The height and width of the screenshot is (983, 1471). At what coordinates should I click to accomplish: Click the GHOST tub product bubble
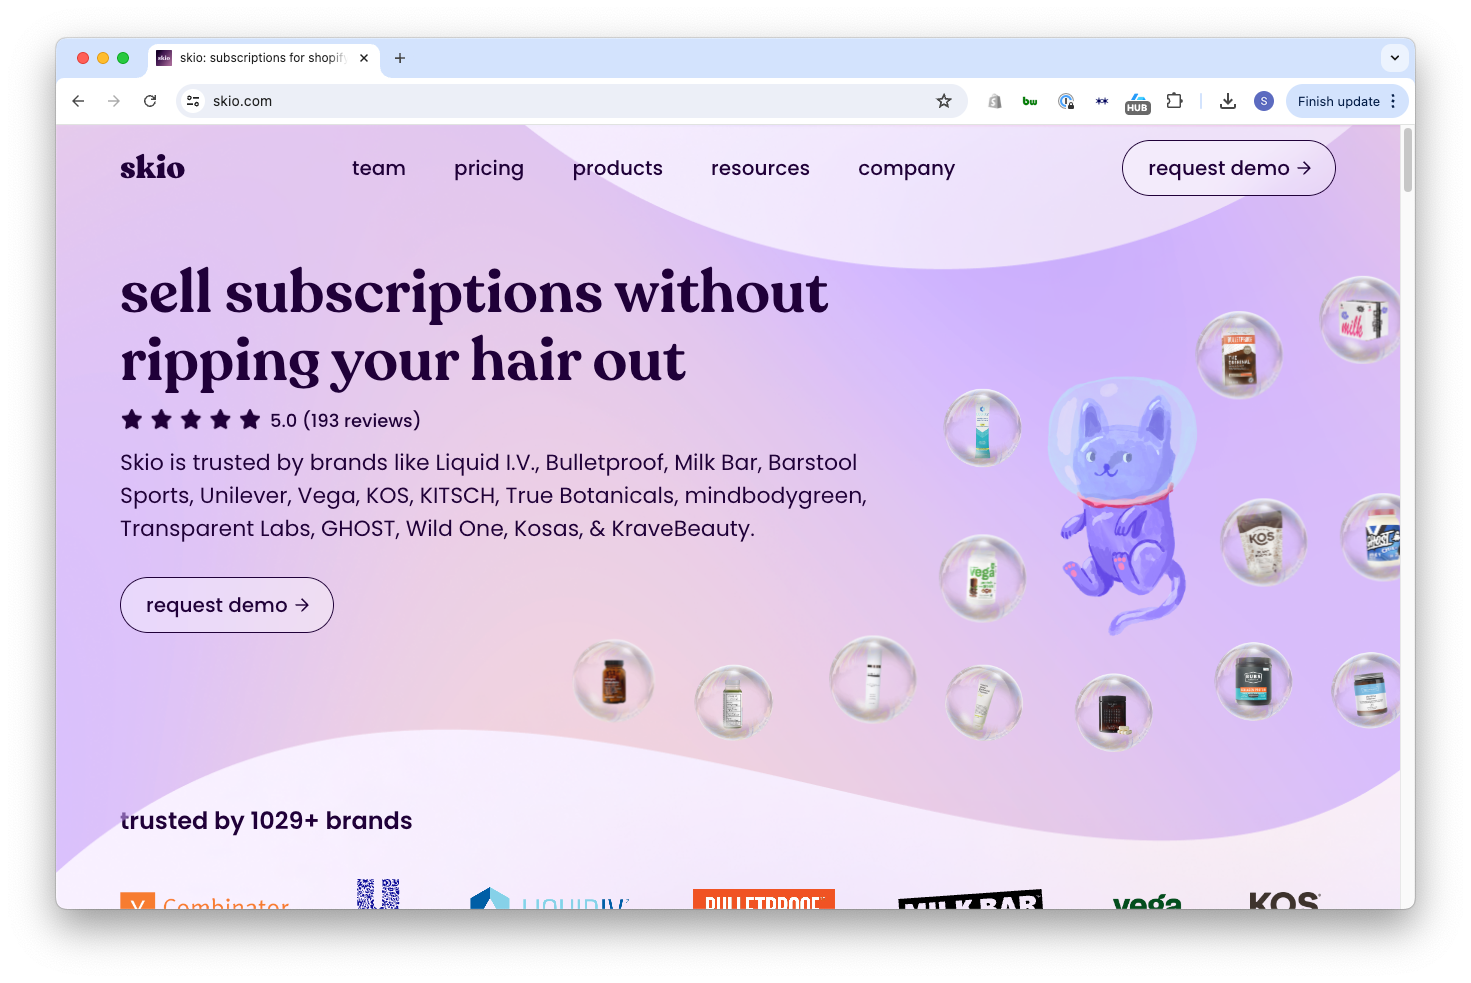pos(1371,537)
